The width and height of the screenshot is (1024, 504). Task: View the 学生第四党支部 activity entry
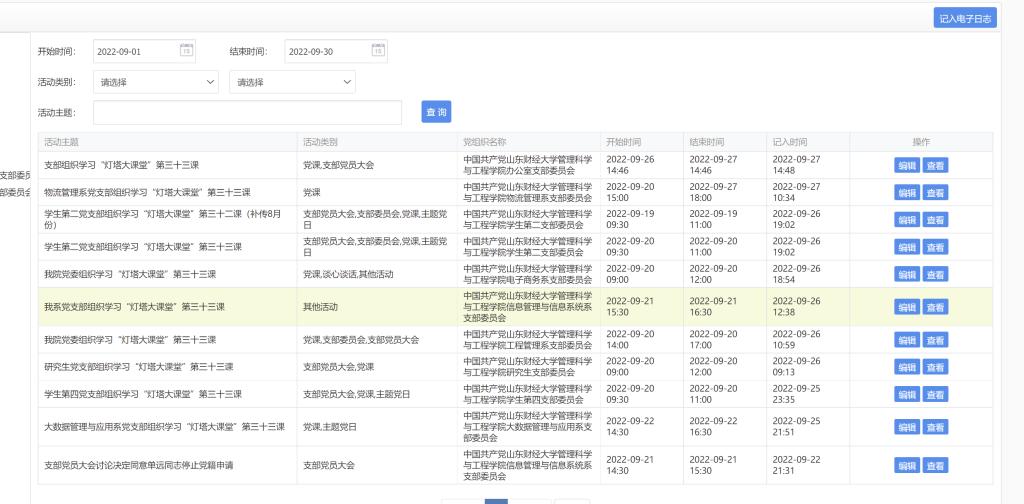[935, 394]
